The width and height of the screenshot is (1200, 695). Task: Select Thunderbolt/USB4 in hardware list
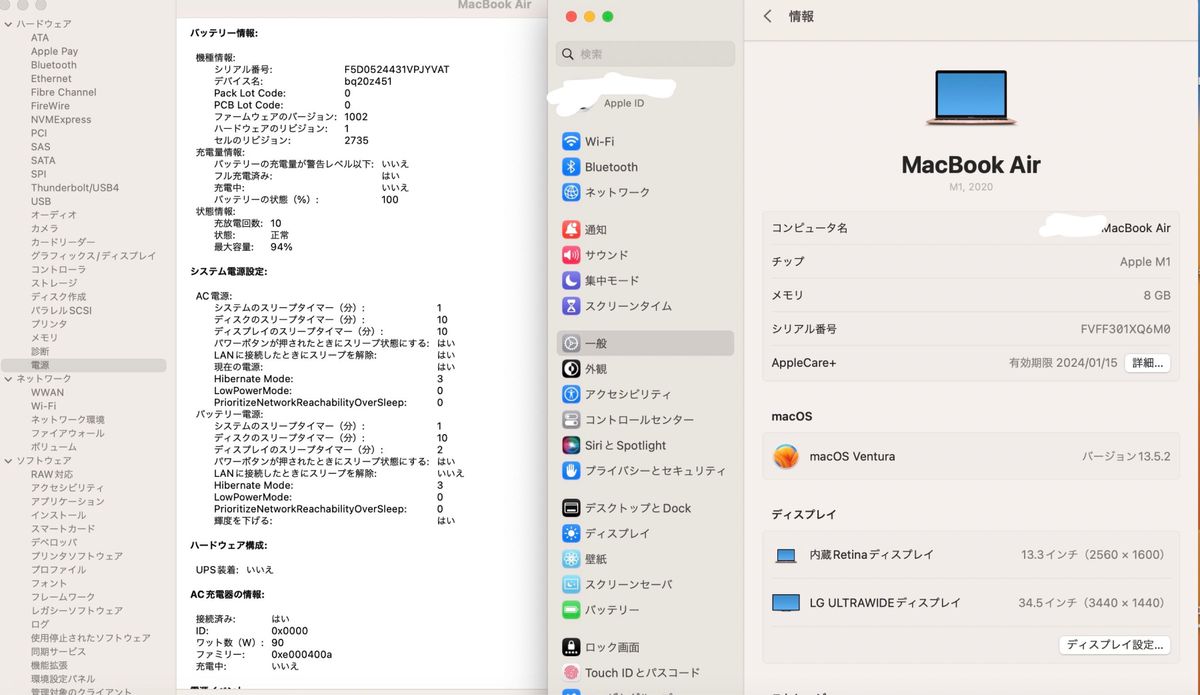pos(75,188)
